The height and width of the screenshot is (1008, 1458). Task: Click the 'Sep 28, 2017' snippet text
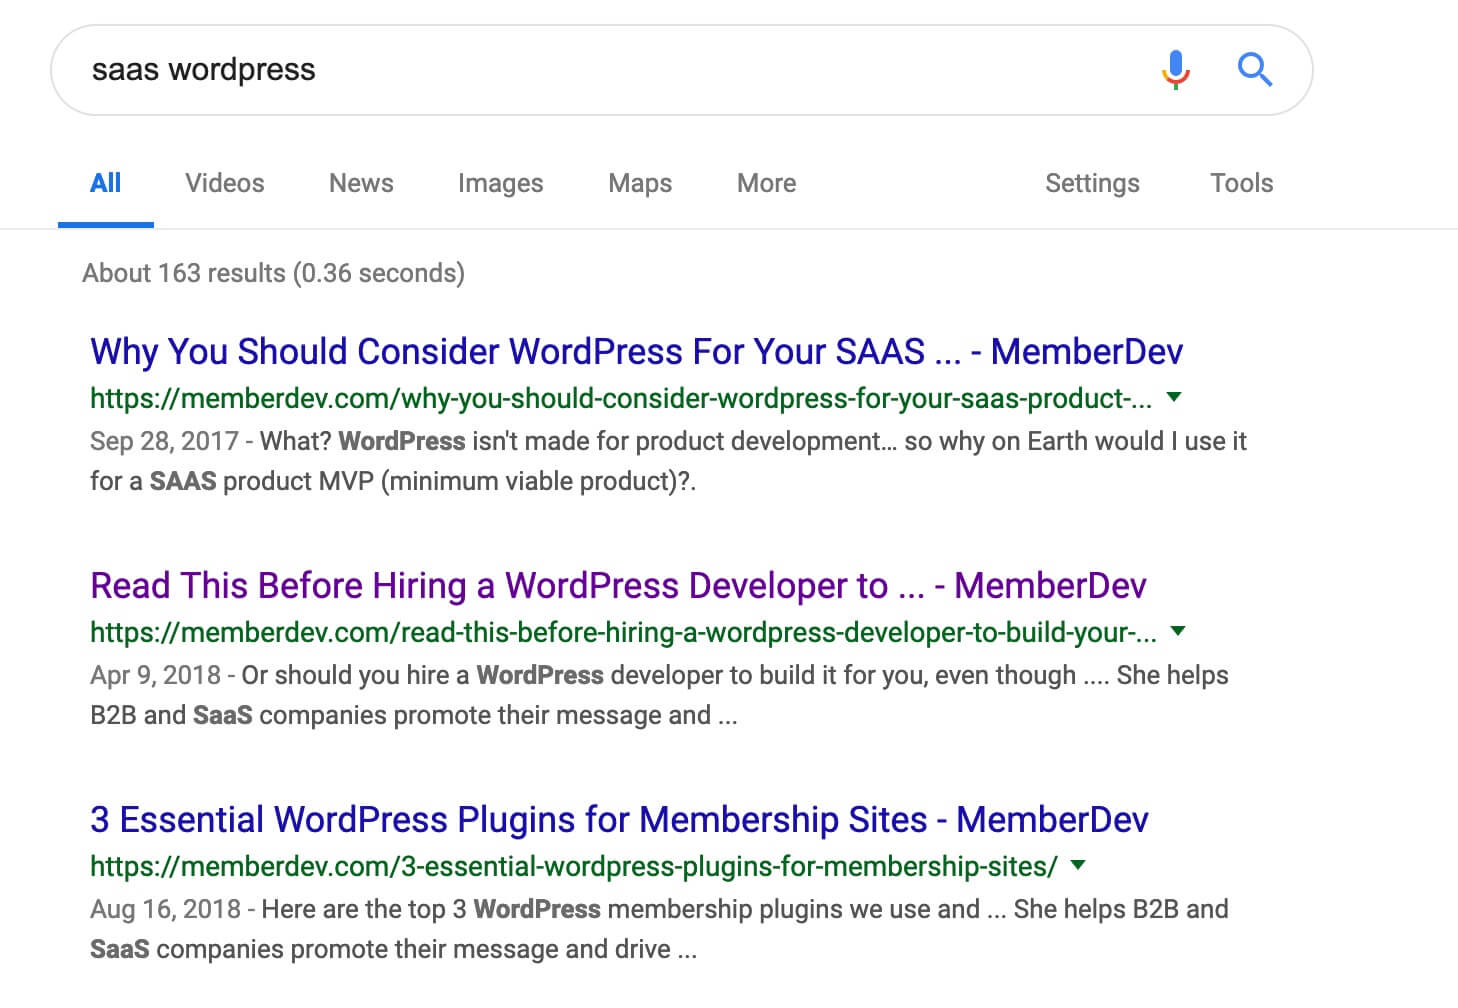click(164, 442)
